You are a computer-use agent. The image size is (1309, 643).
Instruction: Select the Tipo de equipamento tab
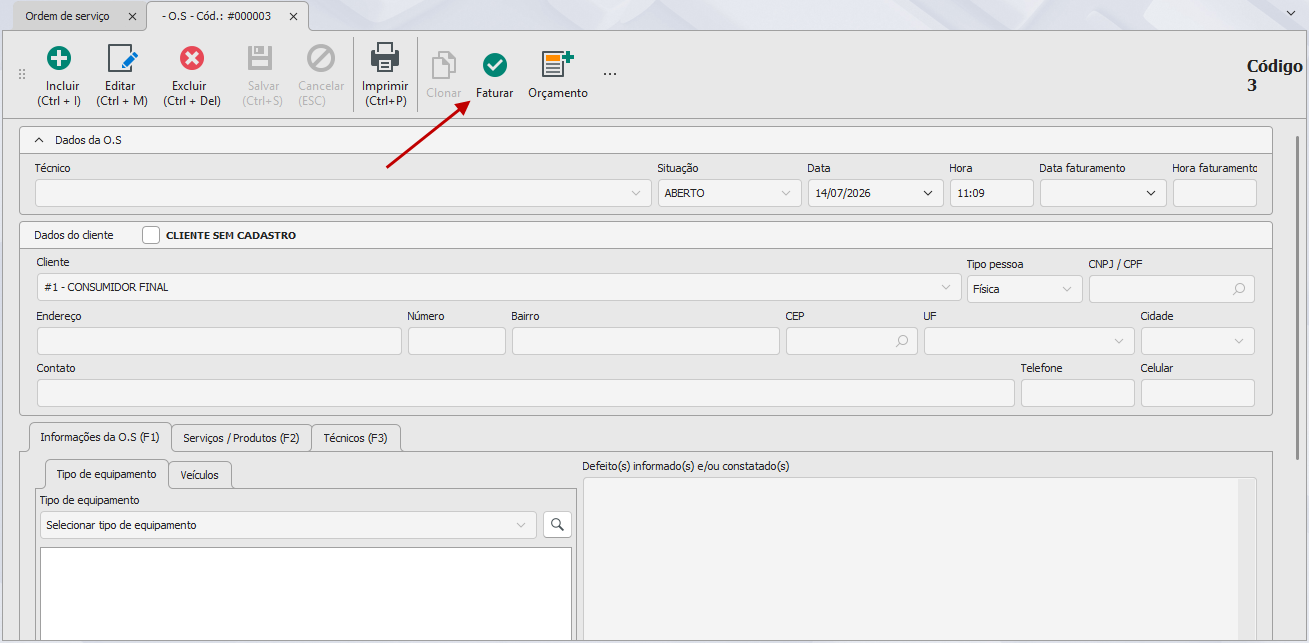(x=106, y=474)
